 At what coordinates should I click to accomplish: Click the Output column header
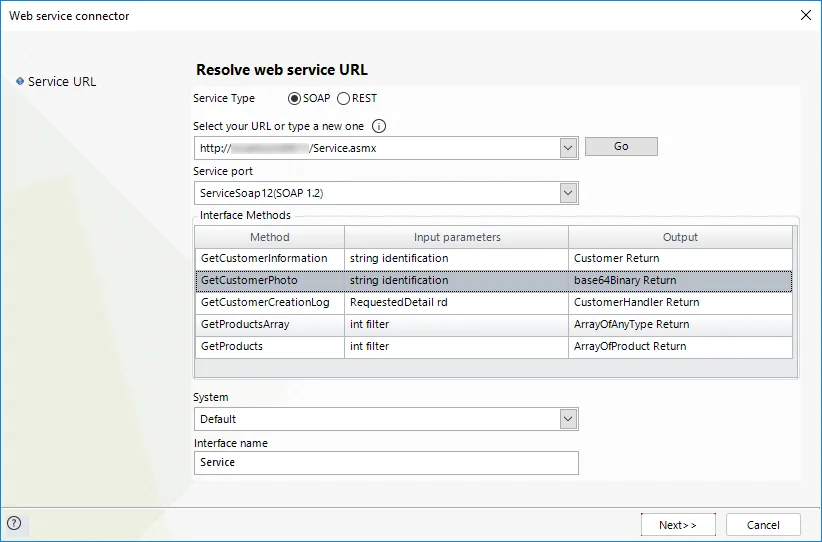click(x=680, y=237)
